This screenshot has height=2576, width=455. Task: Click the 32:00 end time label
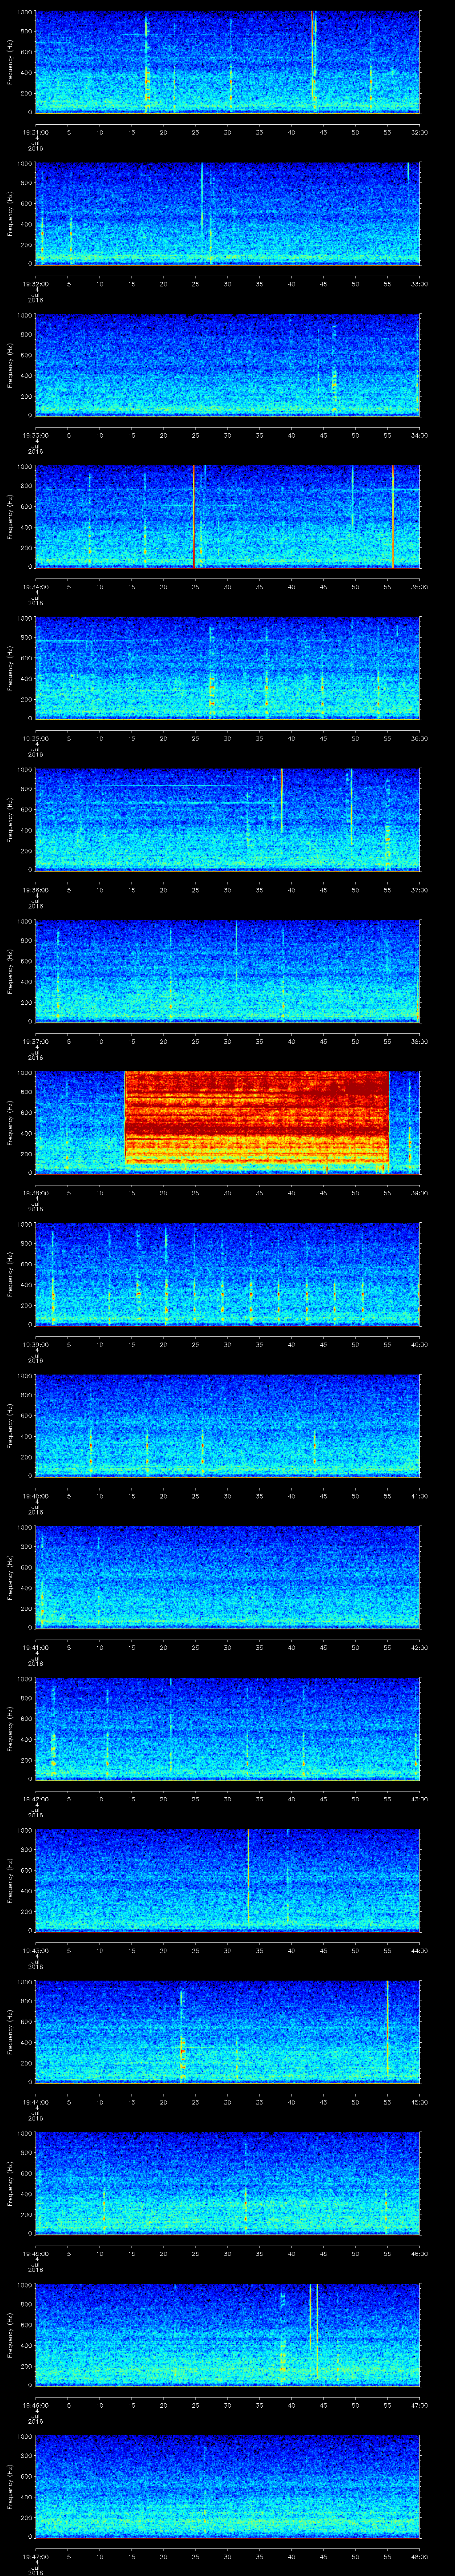(x=419, y=131)
